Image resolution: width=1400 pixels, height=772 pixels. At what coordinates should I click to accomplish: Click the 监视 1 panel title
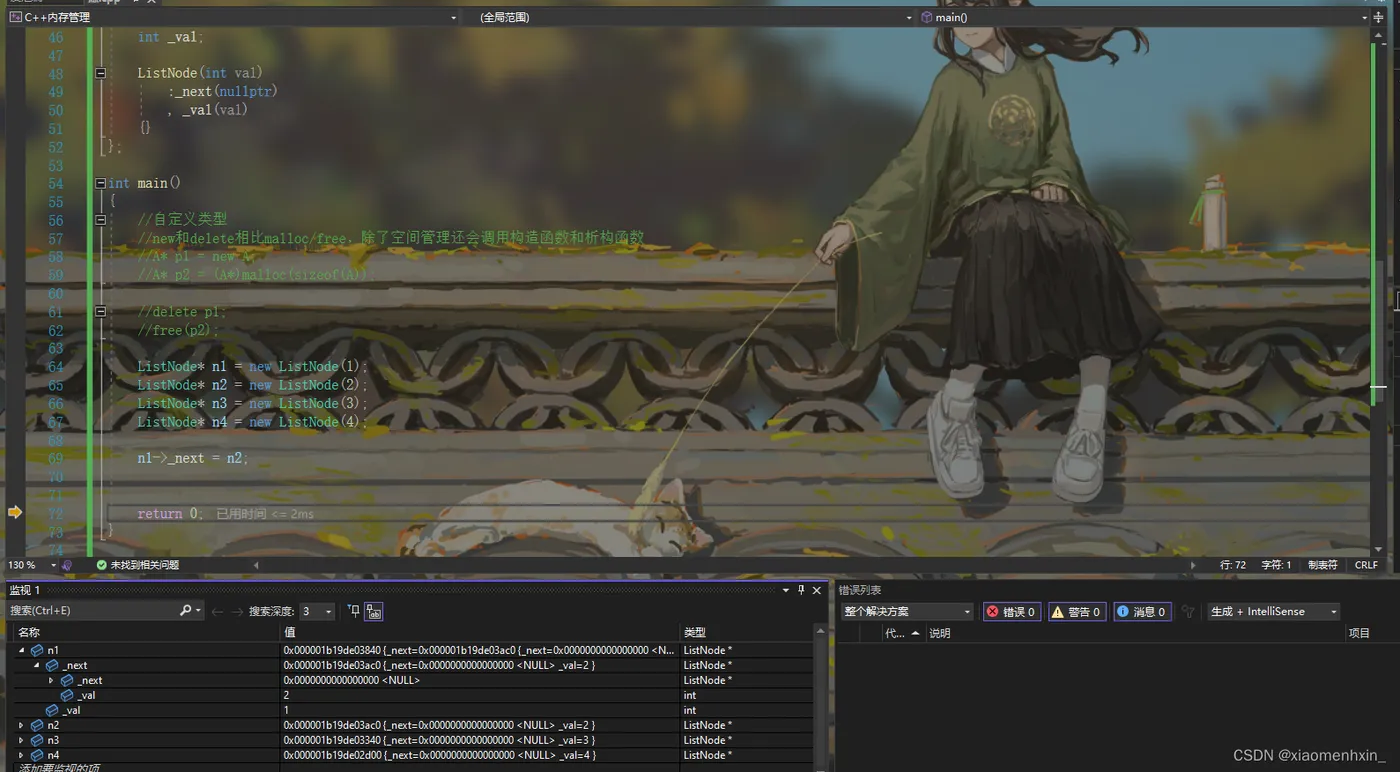point(24,591)
